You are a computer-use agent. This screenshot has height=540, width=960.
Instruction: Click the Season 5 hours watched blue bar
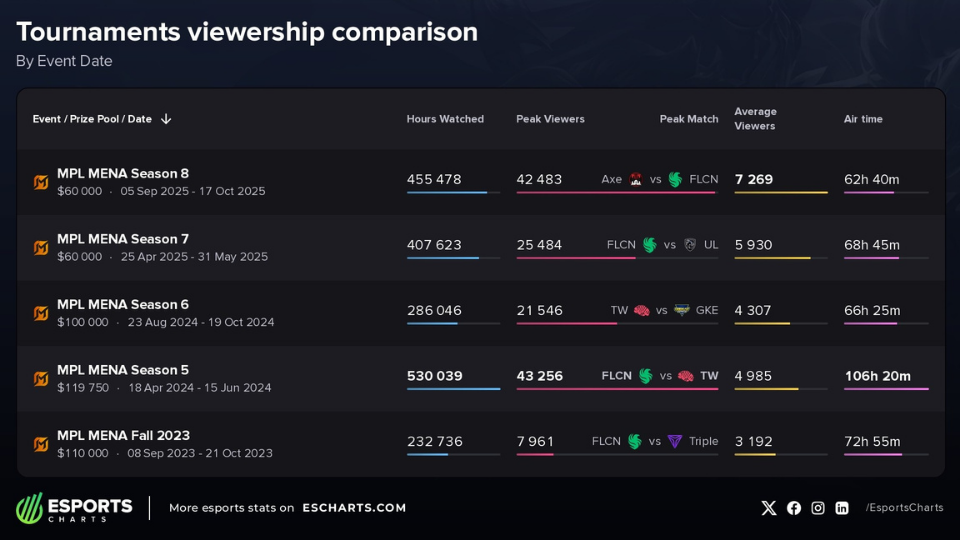pyautogui.click(x=453, y=389)
